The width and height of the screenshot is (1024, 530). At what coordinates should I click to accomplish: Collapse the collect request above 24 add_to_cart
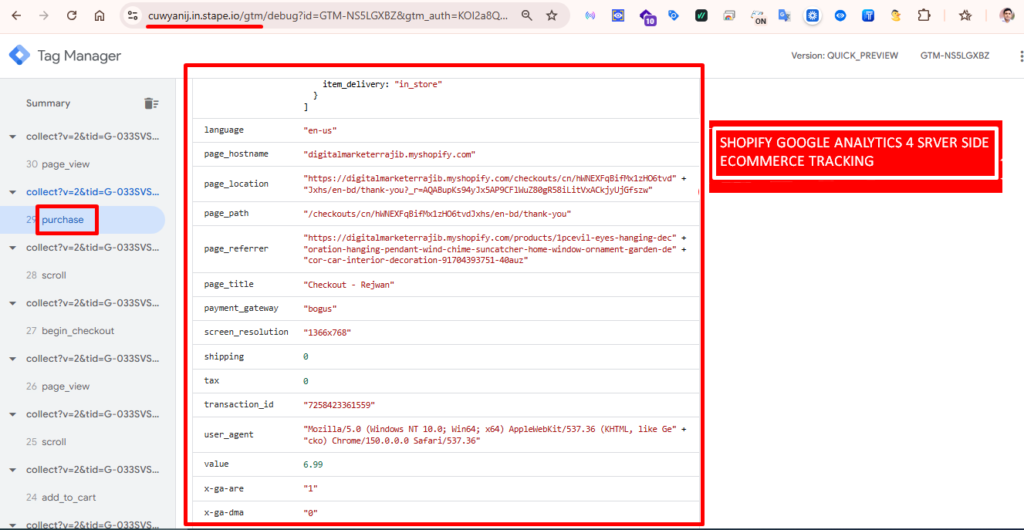click(x=12, y=469)
